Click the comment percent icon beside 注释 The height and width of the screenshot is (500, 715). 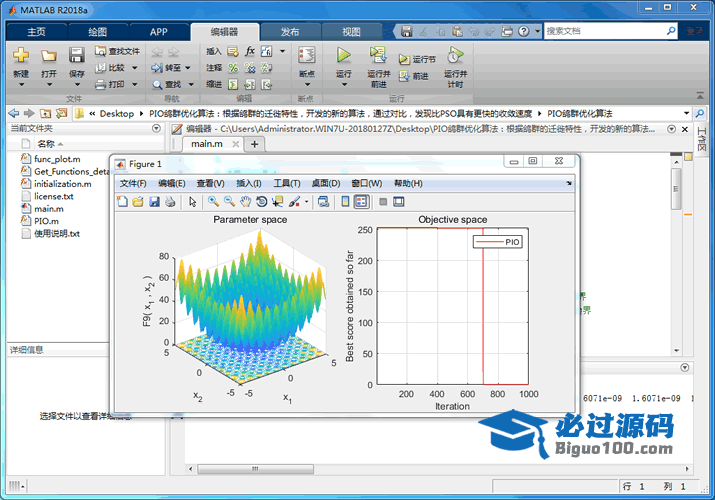pos(233,68)
